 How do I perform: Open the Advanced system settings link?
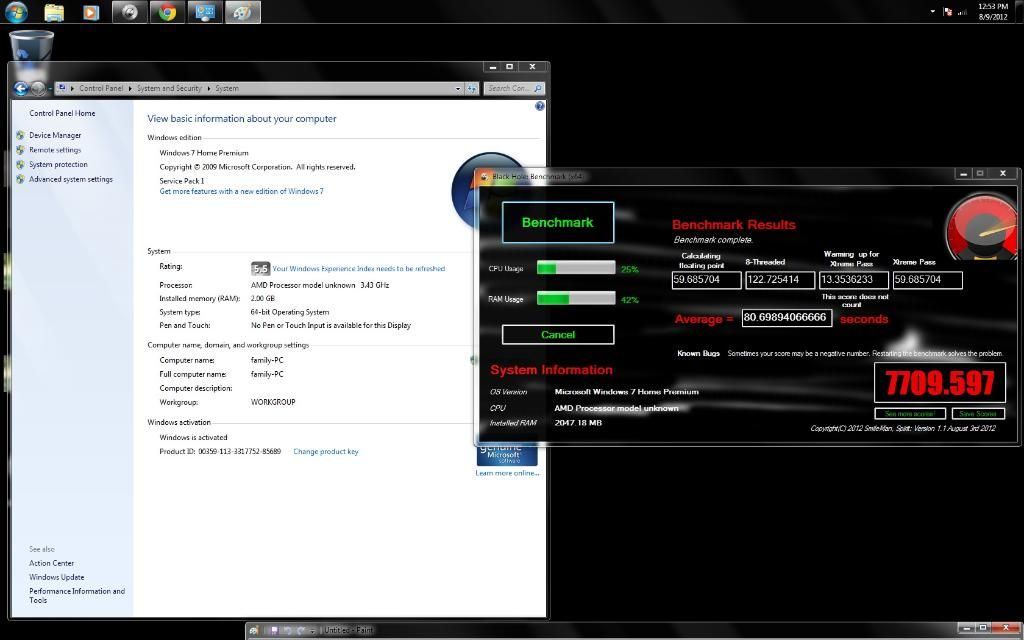(x=71, y=179)
